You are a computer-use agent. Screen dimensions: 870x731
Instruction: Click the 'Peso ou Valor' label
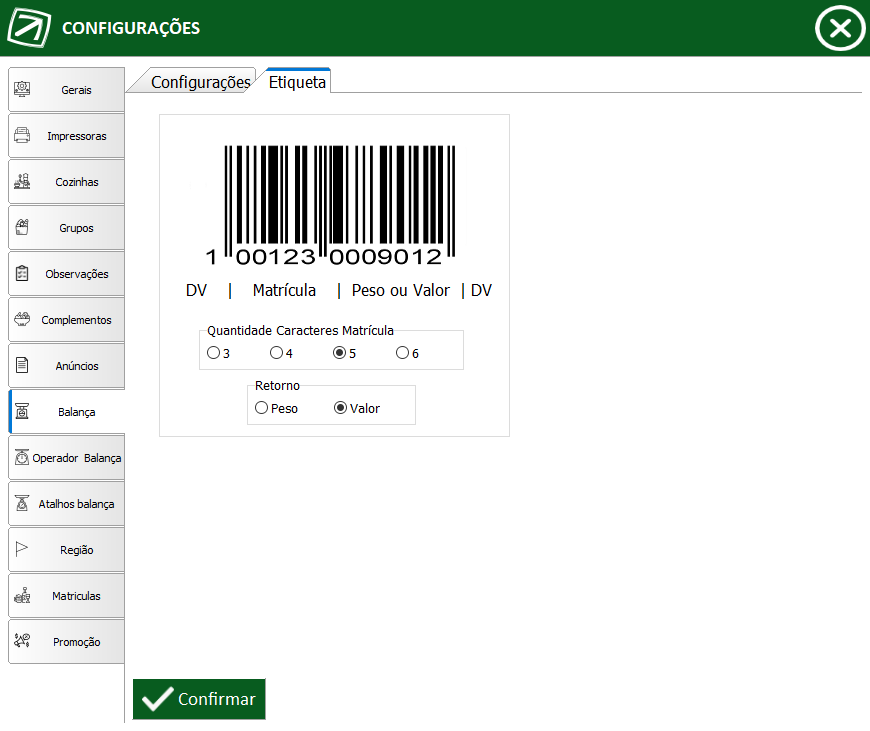401,290
